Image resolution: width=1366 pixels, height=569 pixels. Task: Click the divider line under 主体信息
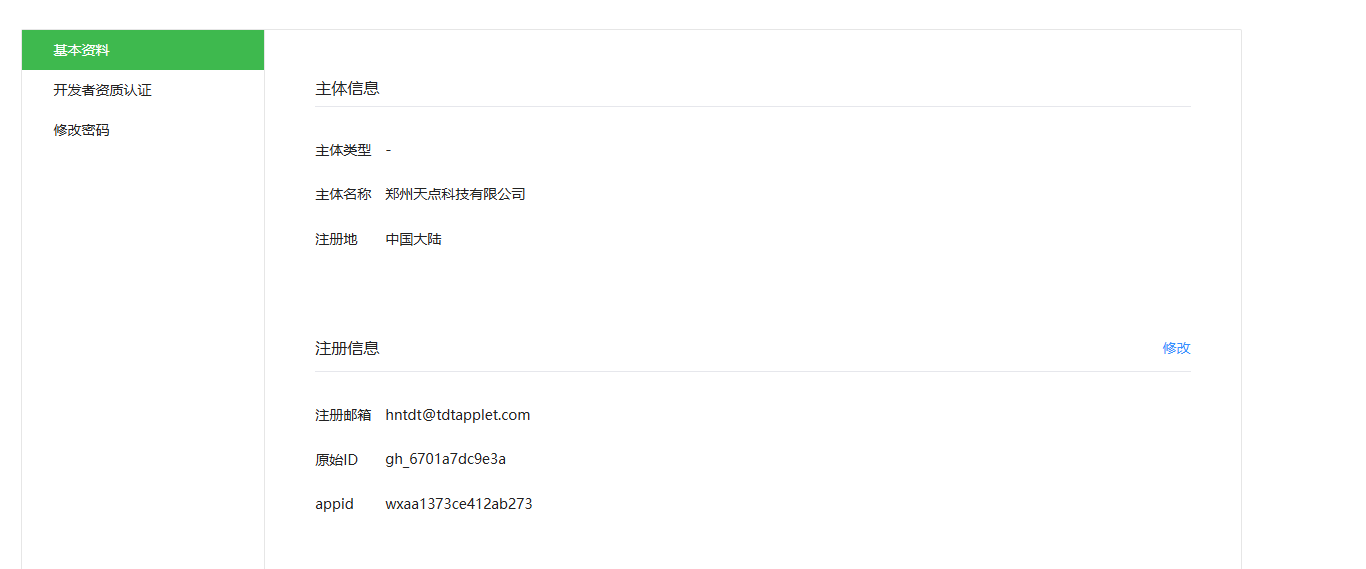click(753, 106)
